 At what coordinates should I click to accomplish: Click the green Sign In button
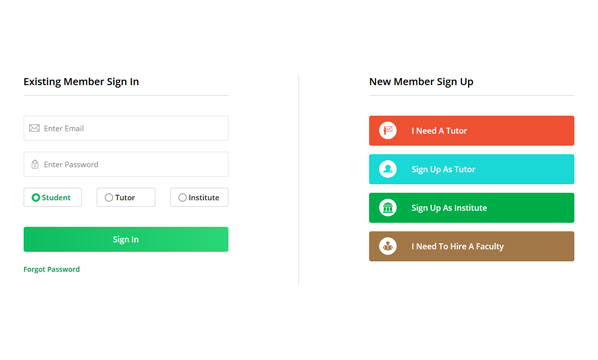pyautogui.click(x=126, y=239)
